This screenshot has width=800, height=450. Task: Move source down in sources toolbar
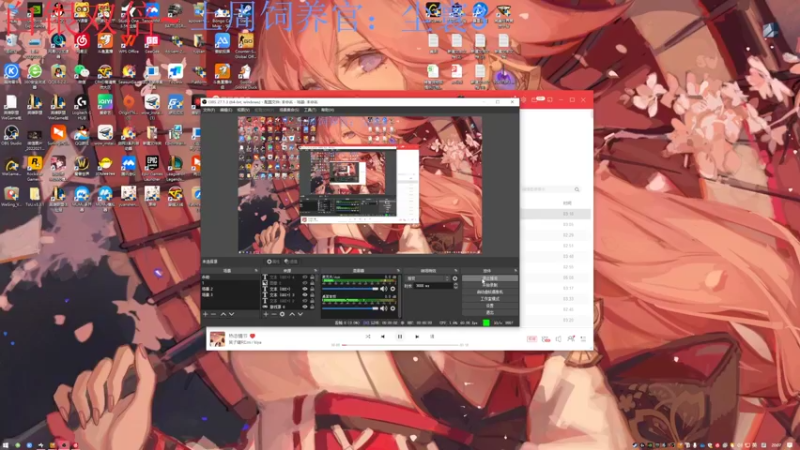click(x=301, y=314)
